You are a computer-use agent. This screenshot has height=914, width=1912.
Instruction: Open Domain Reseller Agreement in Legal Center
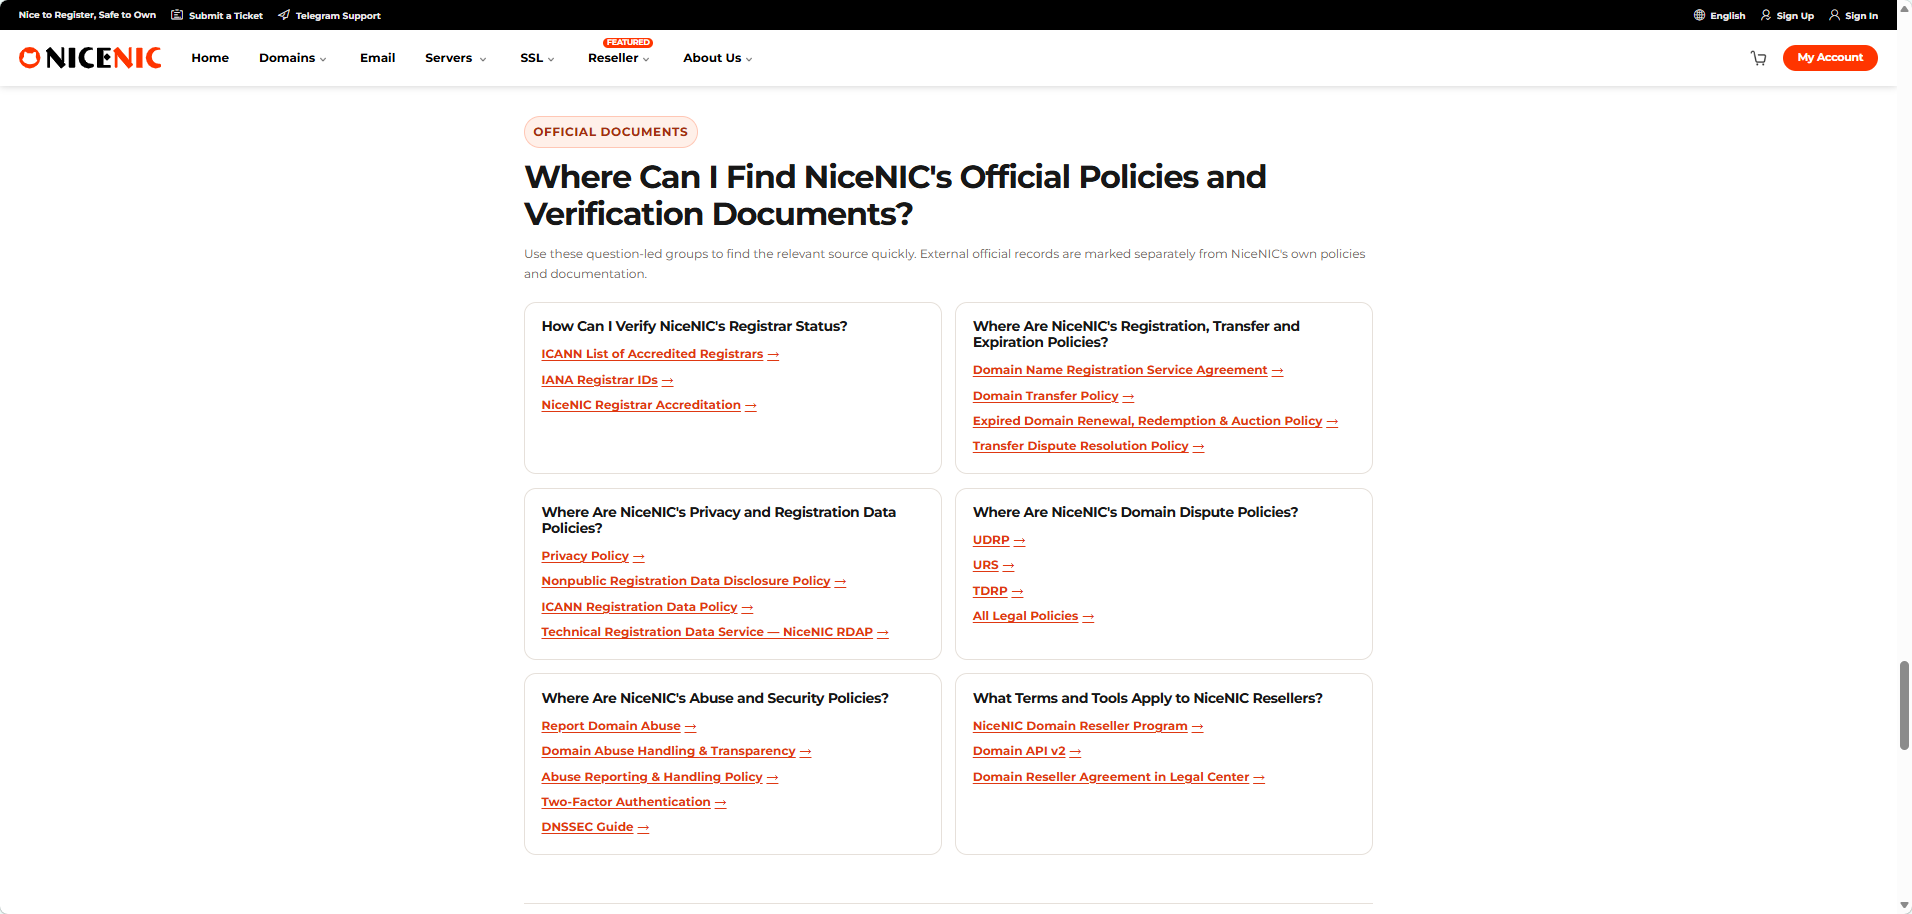[x=1119, y=777]
